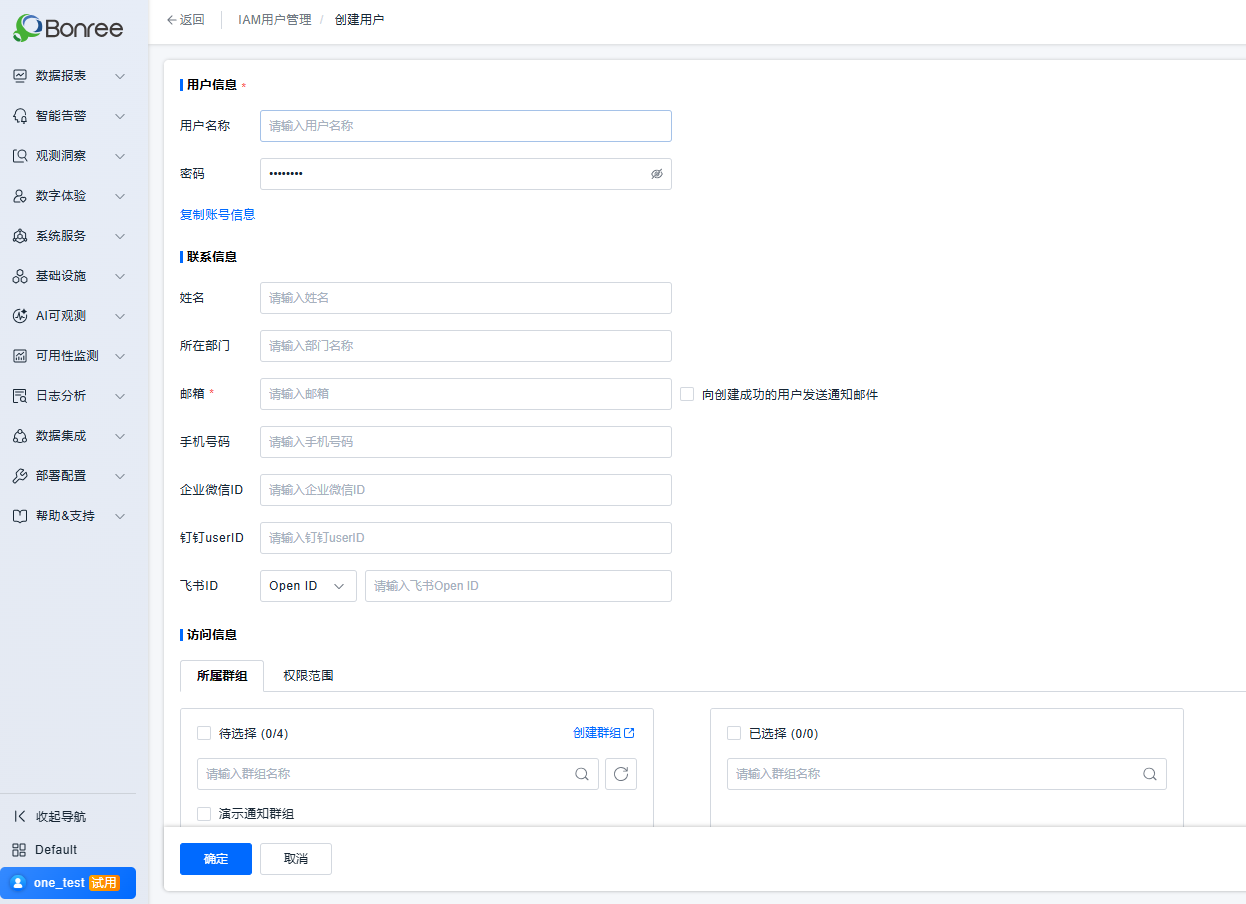
Task: Click the 邮箱 input field
Action: tap(466, 394)
